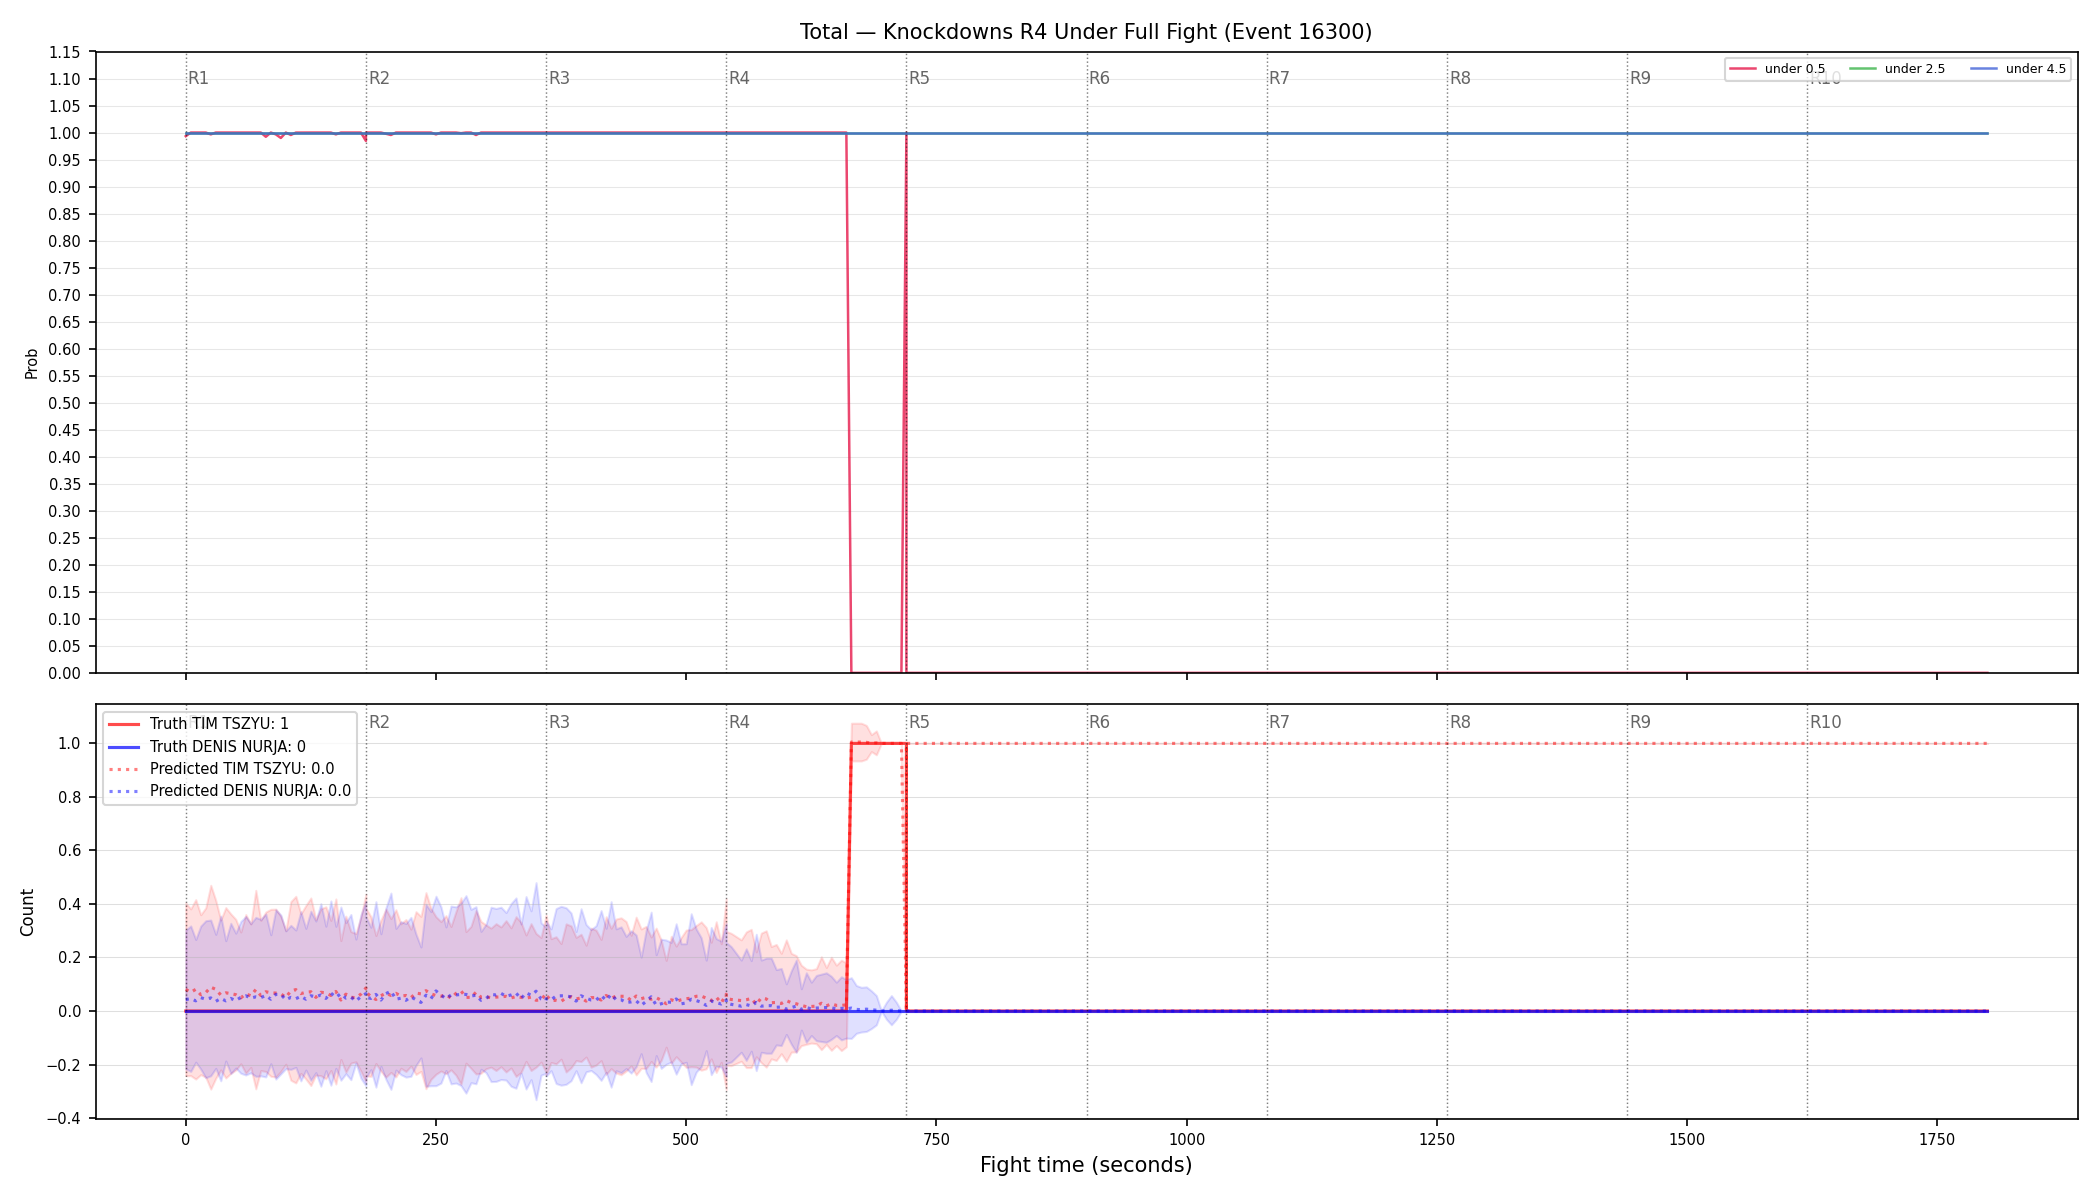The height and width of the screenshot is (1200, 2100).
Task: Click the R1 round label in the top plot
Action: pyautogui.click(x=199, y=78)
